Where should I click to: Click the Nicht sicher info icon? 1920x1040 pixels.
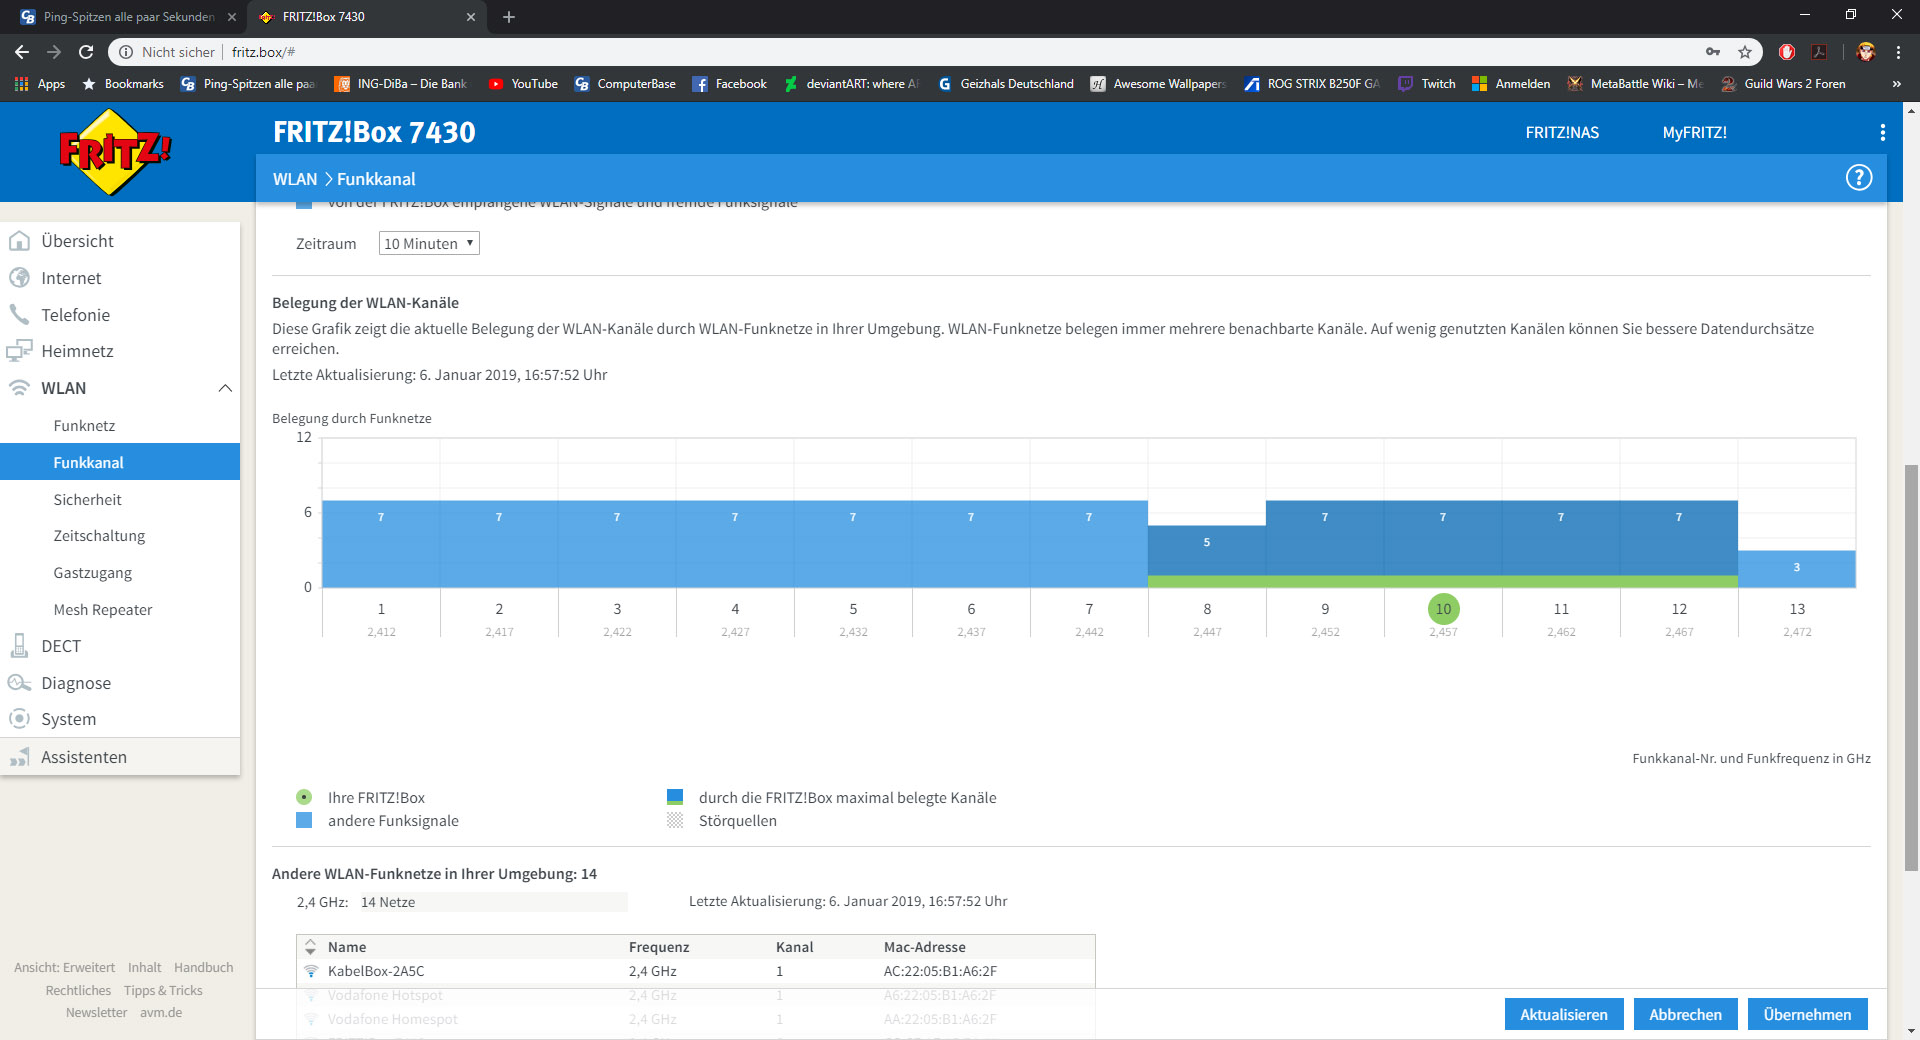[126, 52]
